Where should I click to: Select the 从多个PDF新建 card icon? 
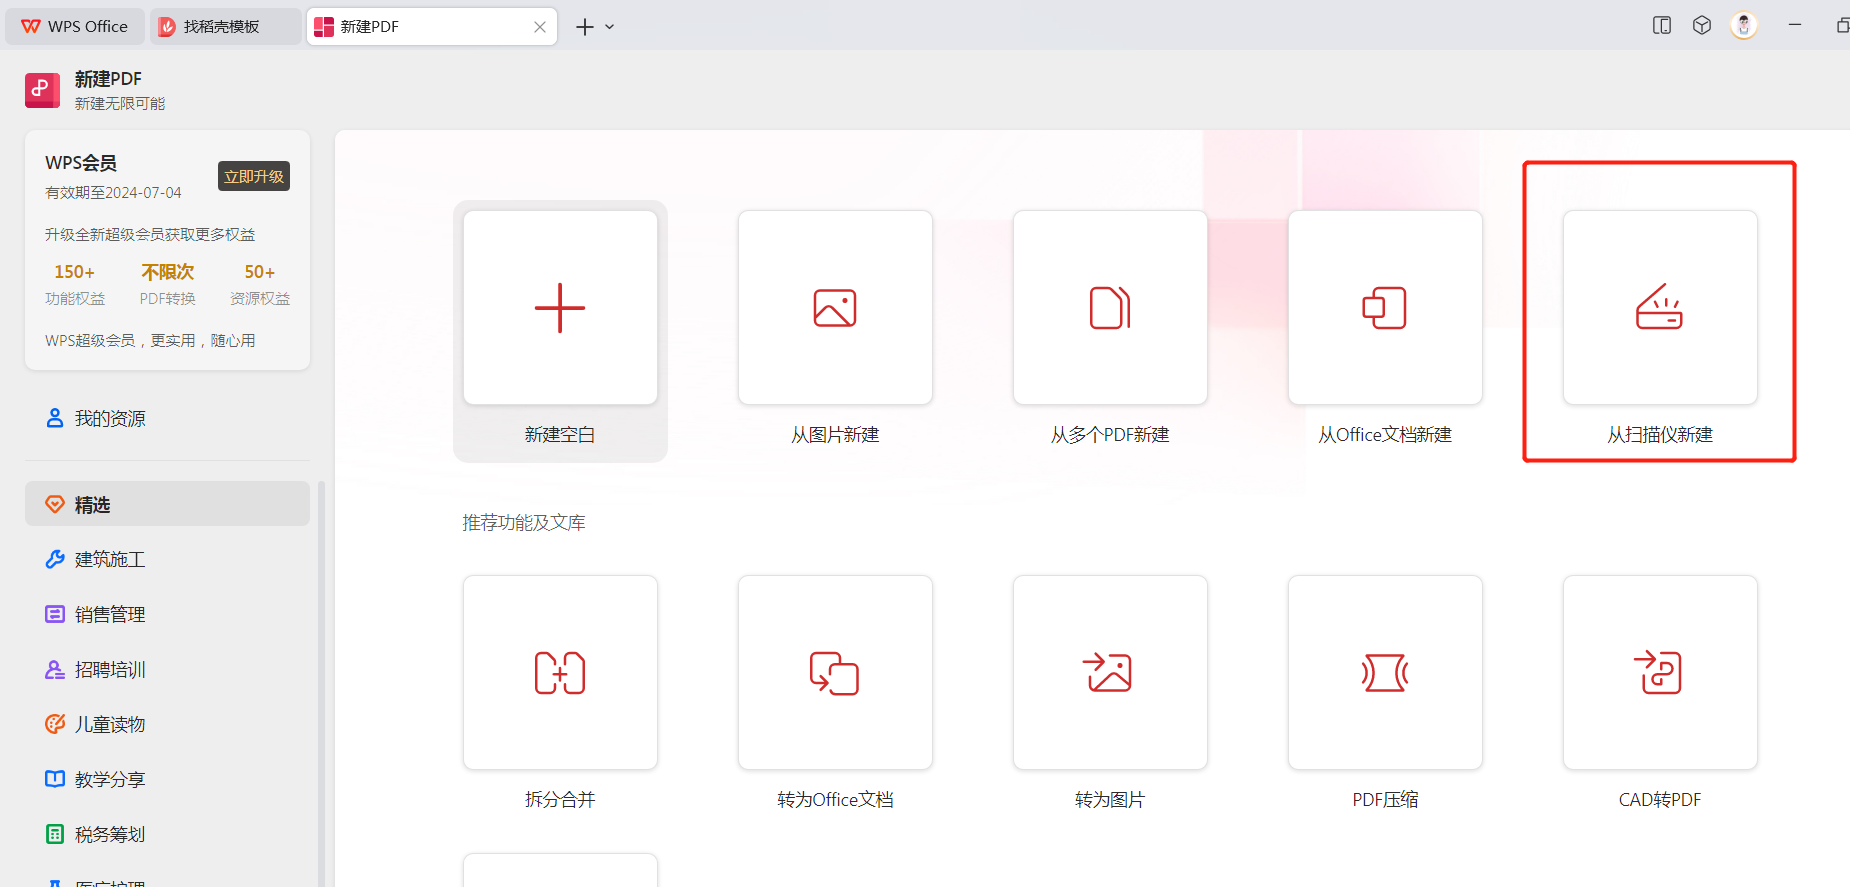1110,308
